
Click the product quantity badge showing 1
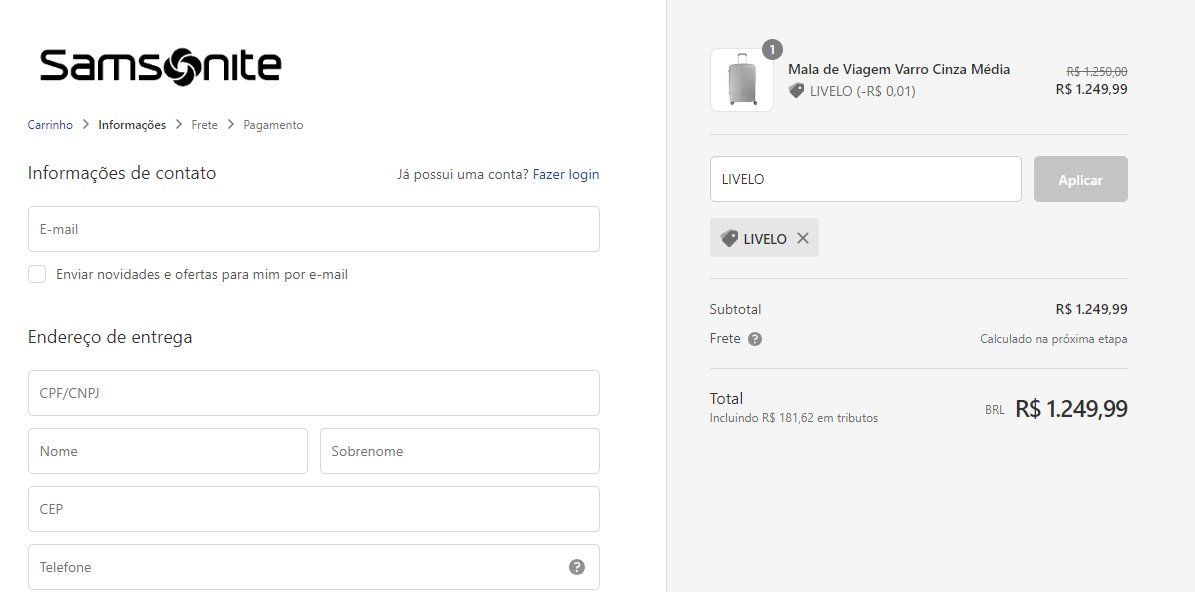pyautogui.click(x=772, y=50)
